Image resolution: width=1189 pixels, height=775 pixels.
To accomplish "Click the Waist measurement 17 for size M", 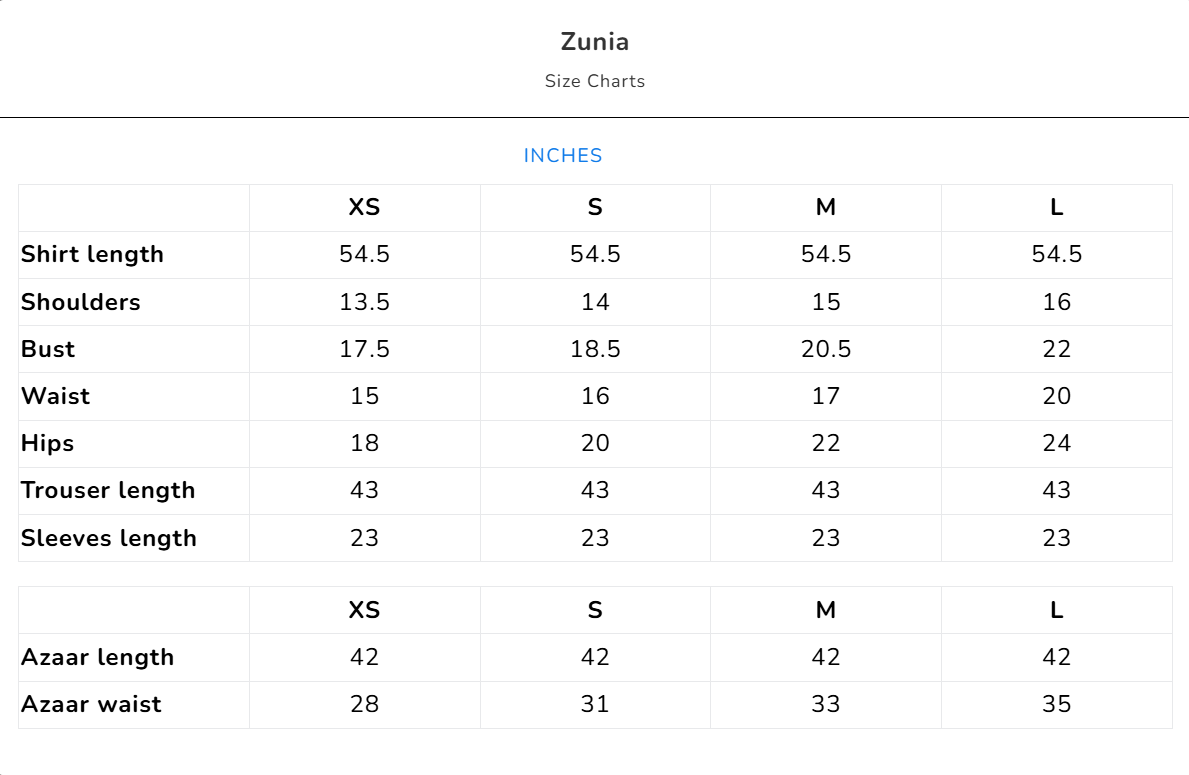I will pos(826,396).
